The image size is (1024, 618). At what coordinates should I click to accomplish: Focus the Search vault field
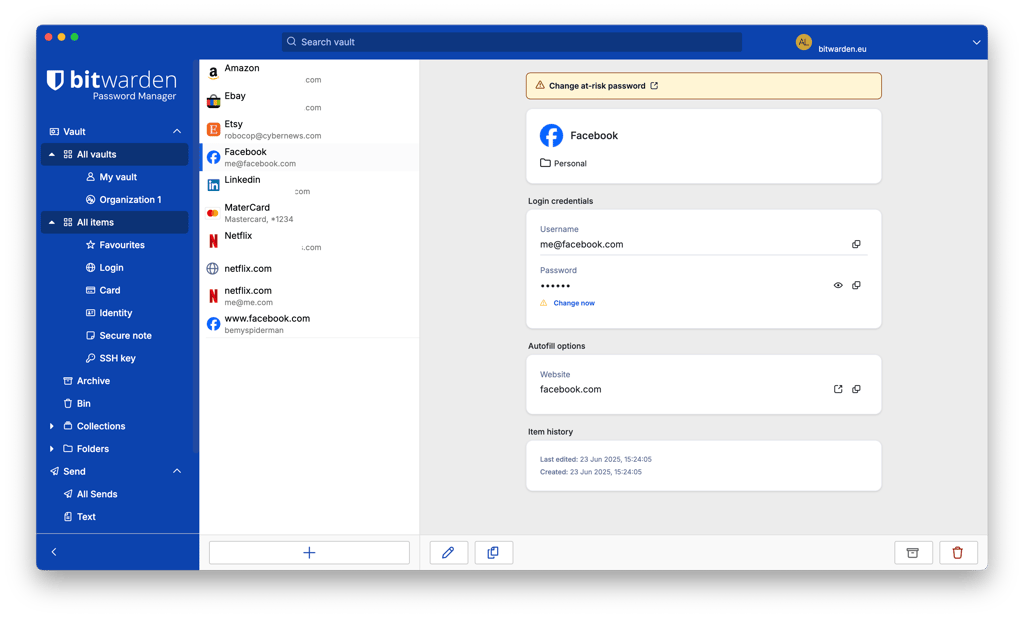tap(512, 42)
